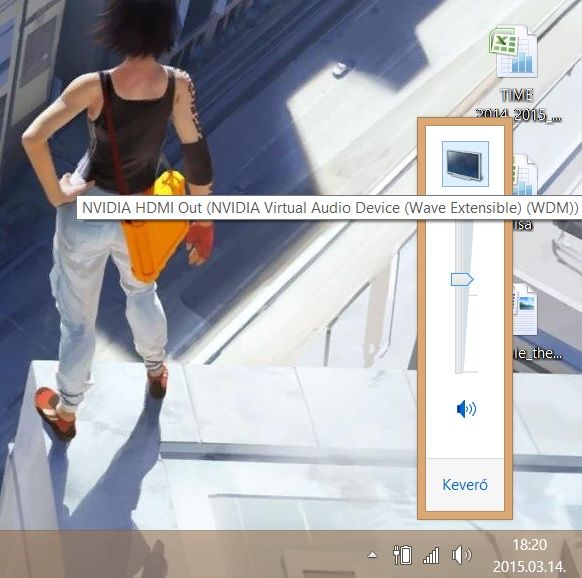Image resolution: width=582 pixels, height=578 pixels.
Task: Select the second Excel file on desktop
Action: (525, 174)
